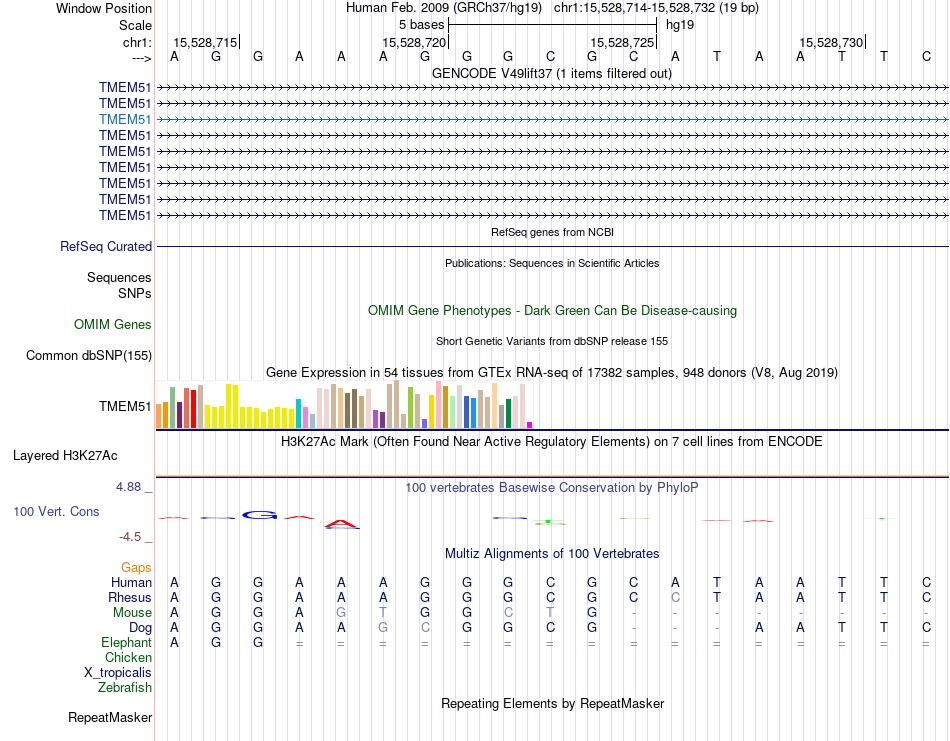This screenshot has width=950, height=741.
Task: Click the large blue G in PhyloP logo
Action: 259,515
